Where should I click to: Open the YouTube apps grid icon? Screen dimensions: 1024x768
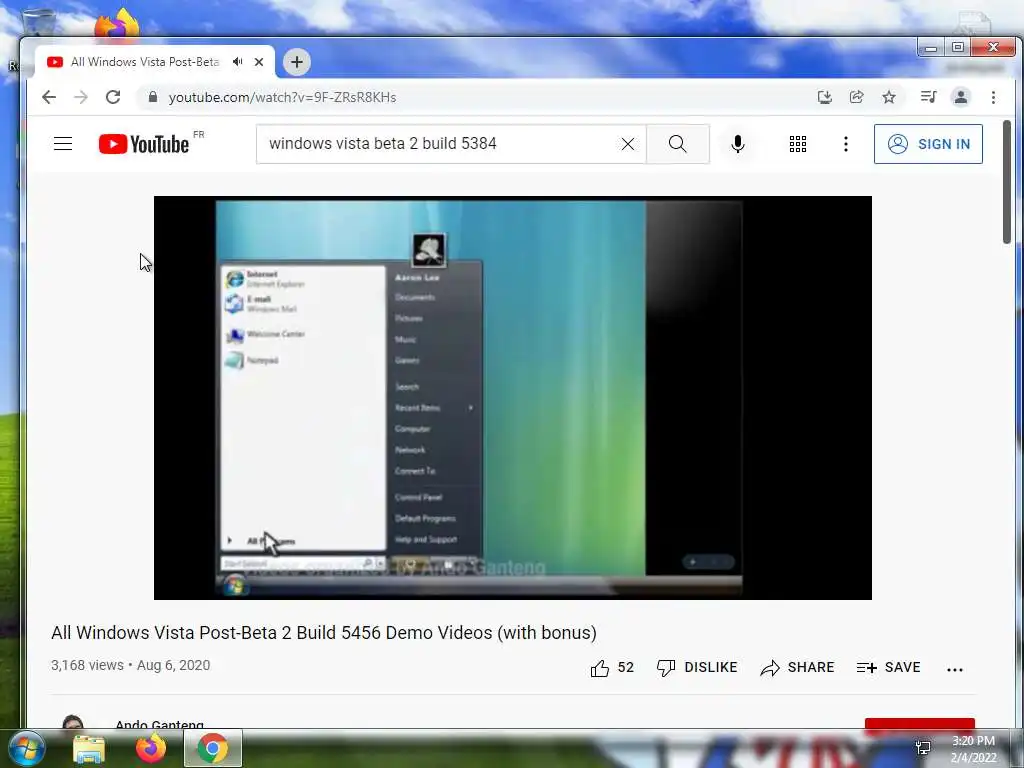pyautogui.click(x=797, y=144)
